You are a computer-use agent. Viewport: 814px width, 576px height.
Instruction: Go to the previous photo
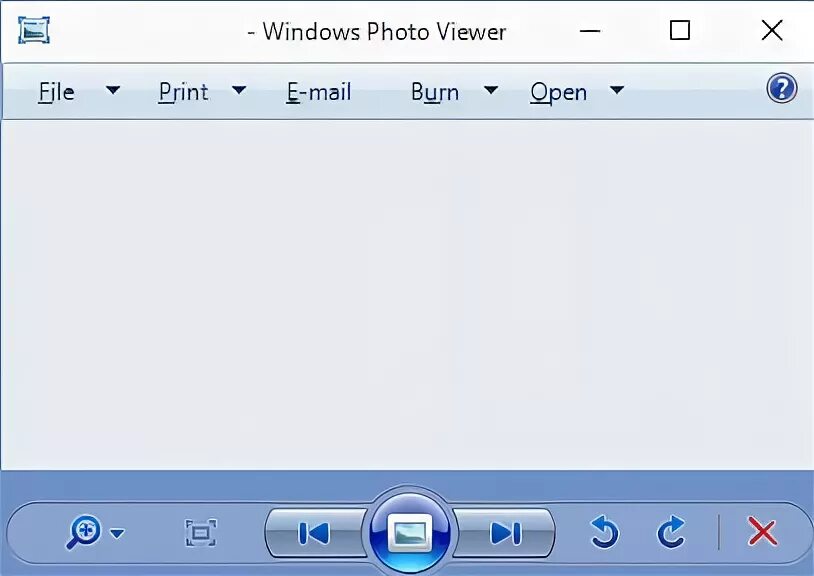[315, 533]
